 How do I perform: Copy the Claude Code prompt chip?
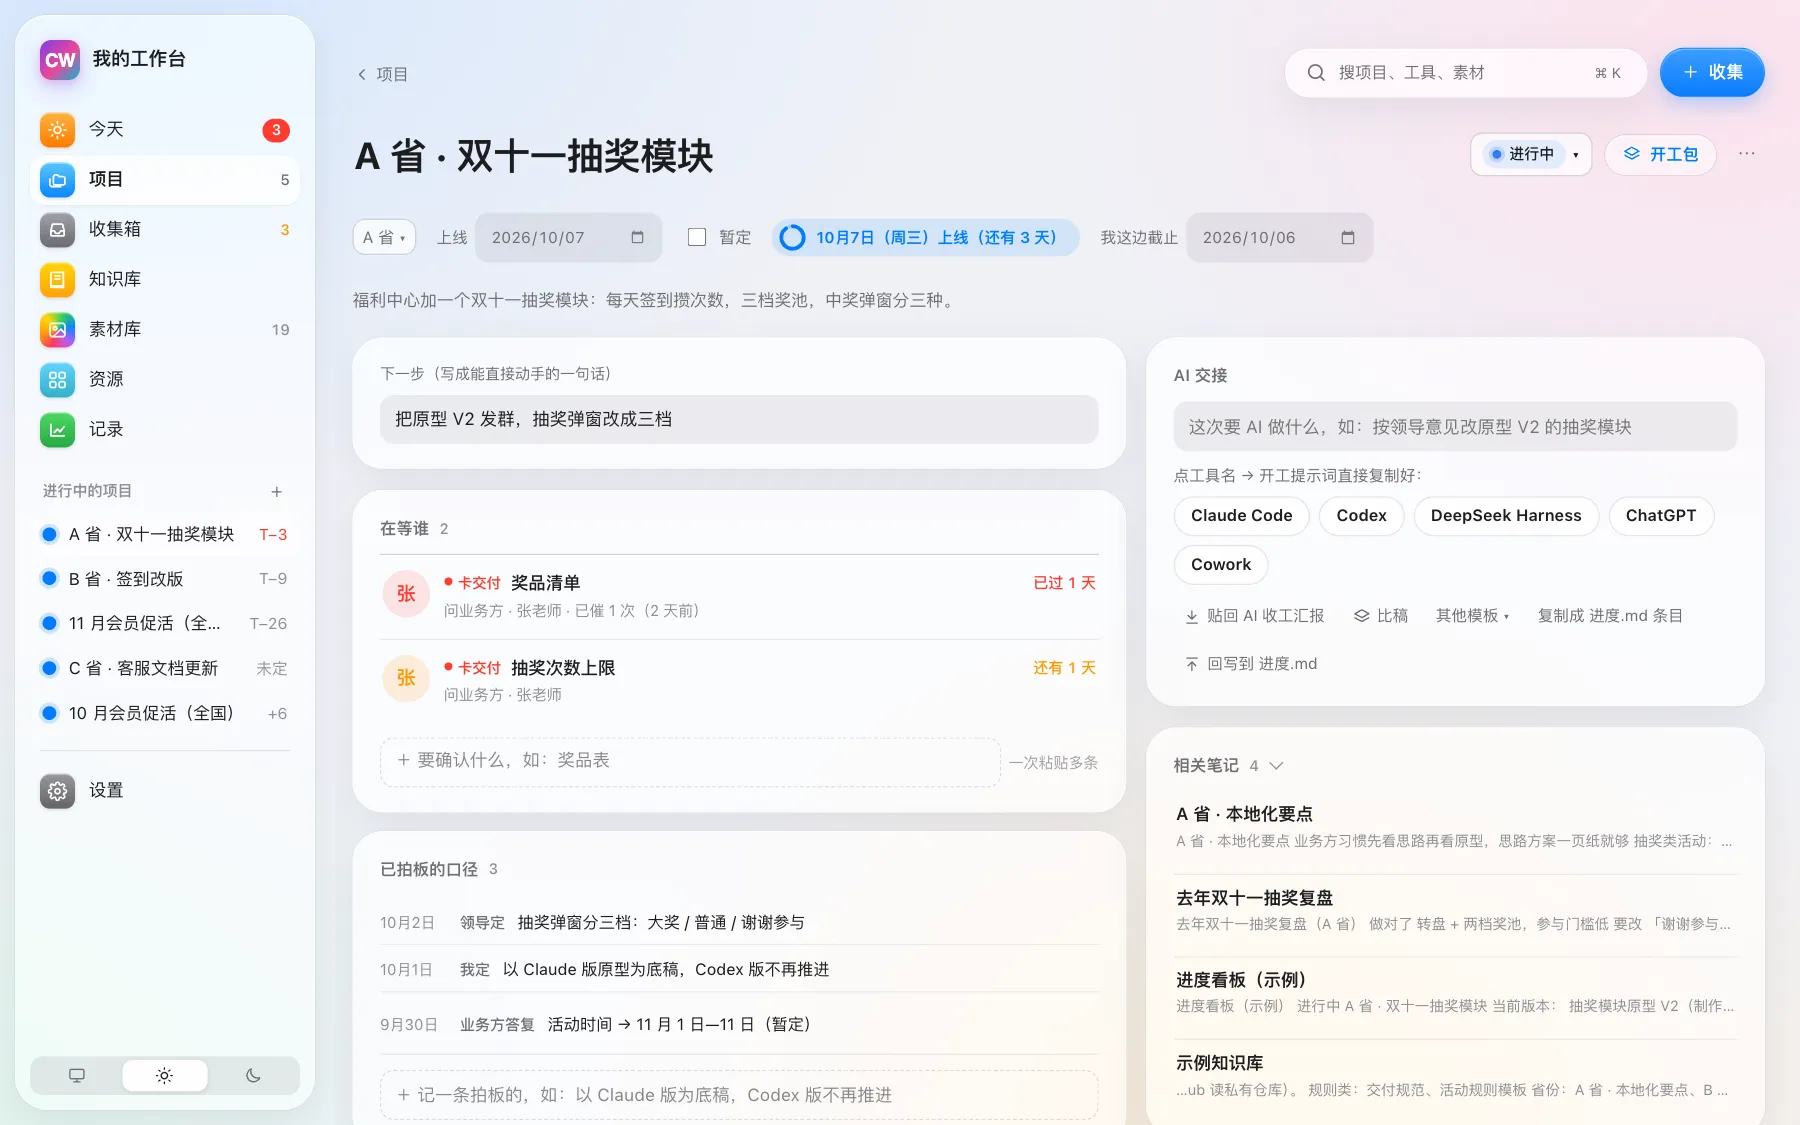1241,515
